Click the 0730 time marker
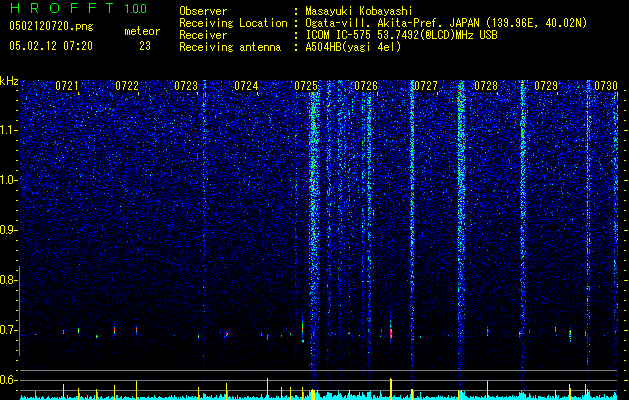 click(x=606, y=86)
